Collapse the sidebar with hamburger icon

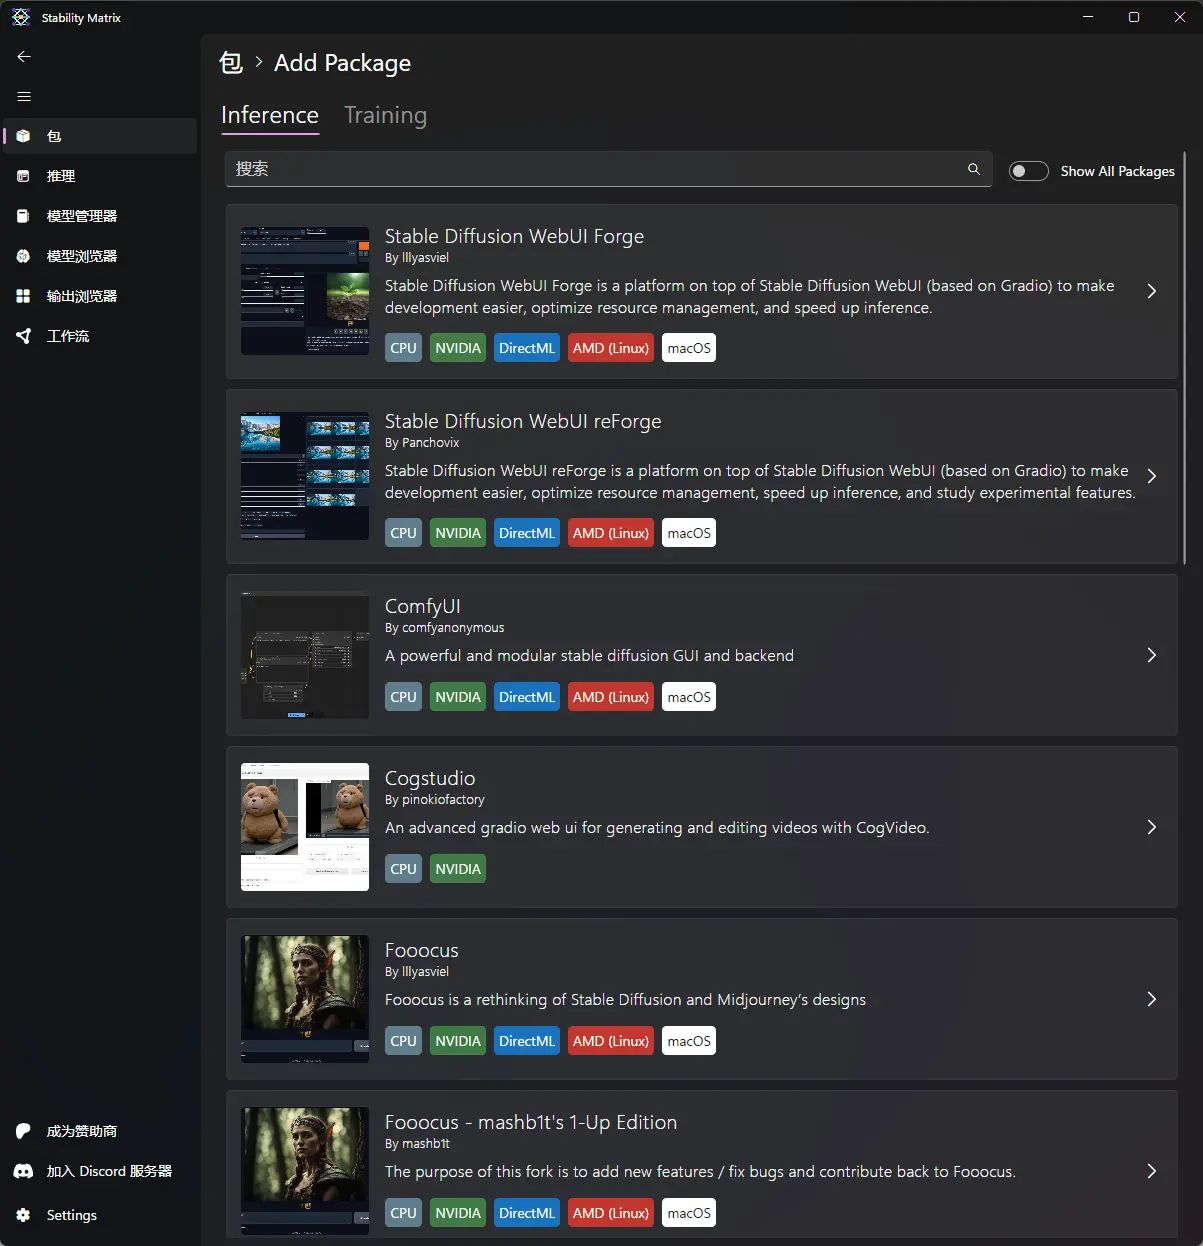click(x=24, y=97)
